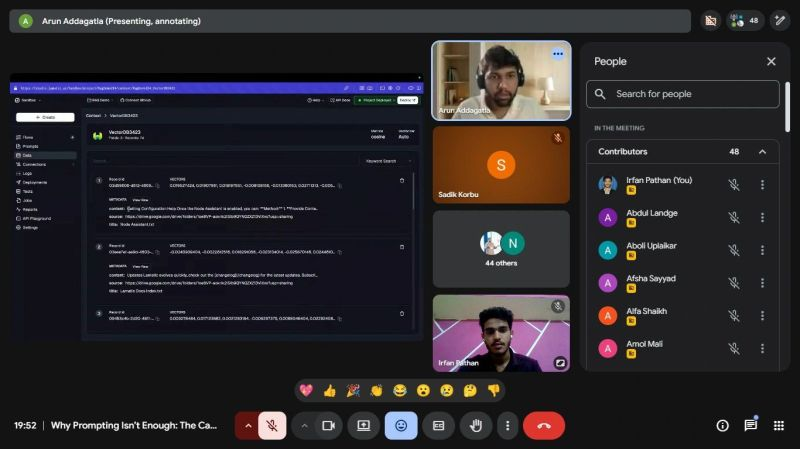Open video settings arrow beside camera
Image resolution: width=800 pixels, height=449 pixels.
click(x=304, y=425)
